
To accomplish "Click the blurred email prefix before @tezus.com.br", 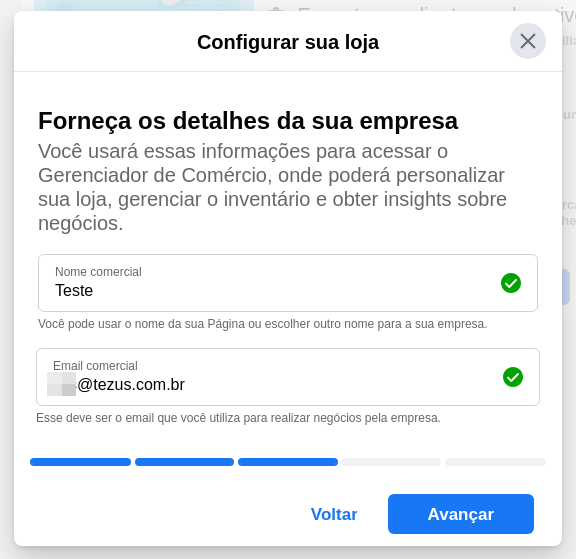I will tap(61, 384).
